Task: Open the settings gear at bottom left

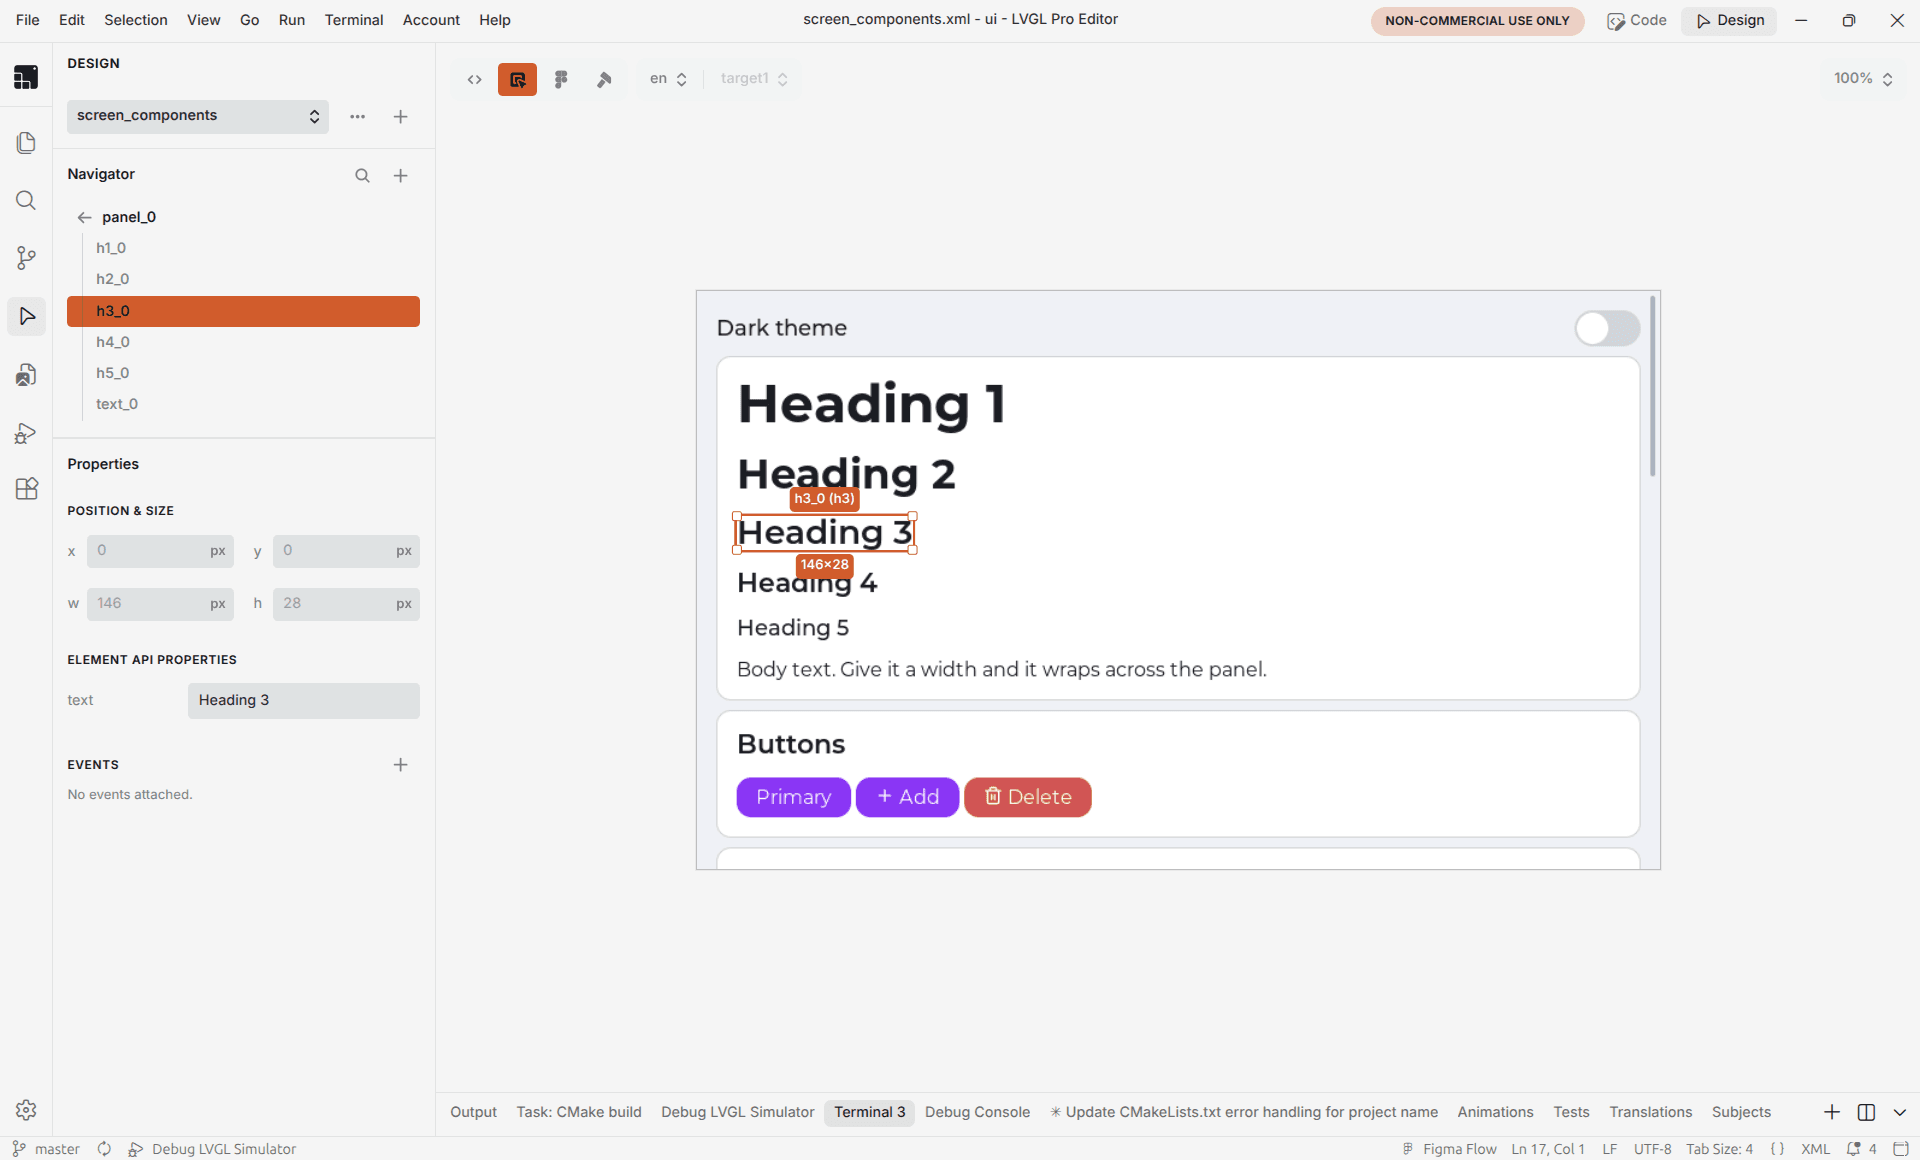Action: [26, 1110]
